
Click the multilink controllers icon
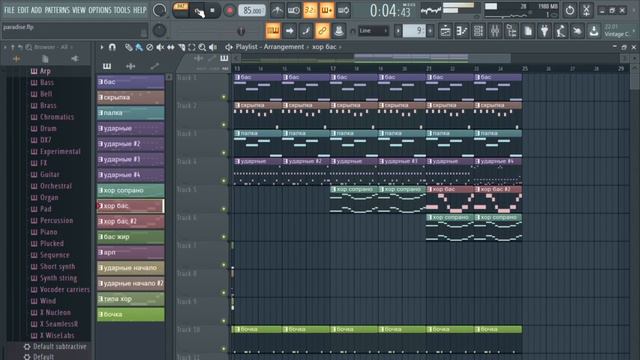click(x=338, y=31)
